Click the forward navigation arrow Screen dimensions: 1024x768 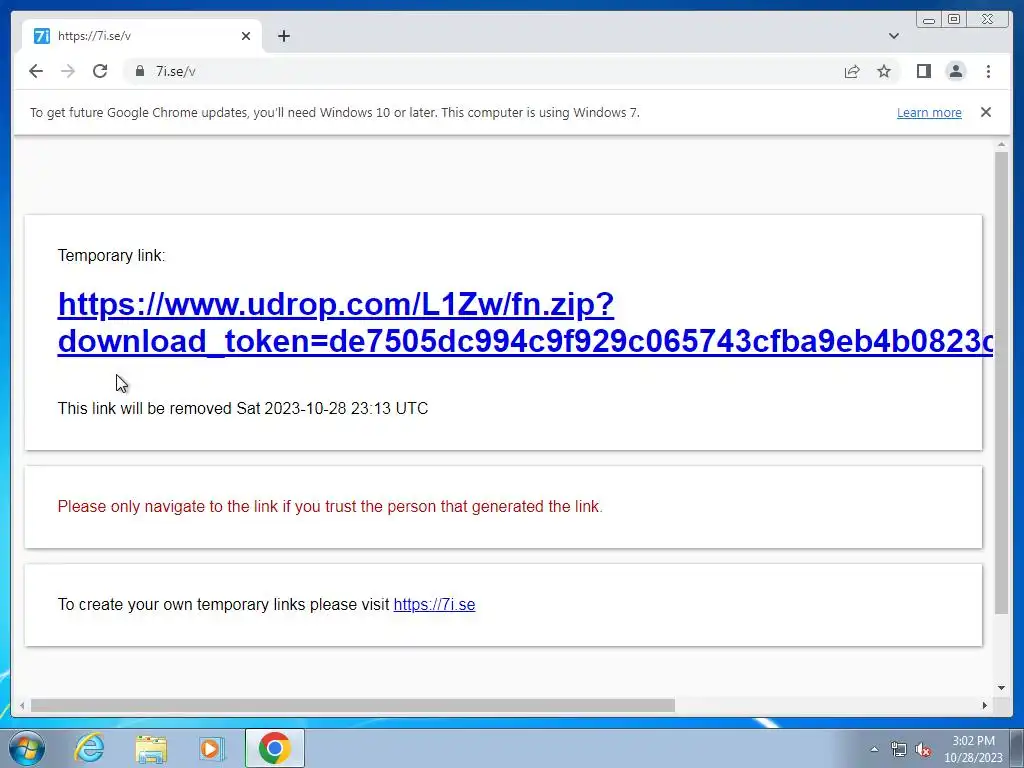(68, 71)
